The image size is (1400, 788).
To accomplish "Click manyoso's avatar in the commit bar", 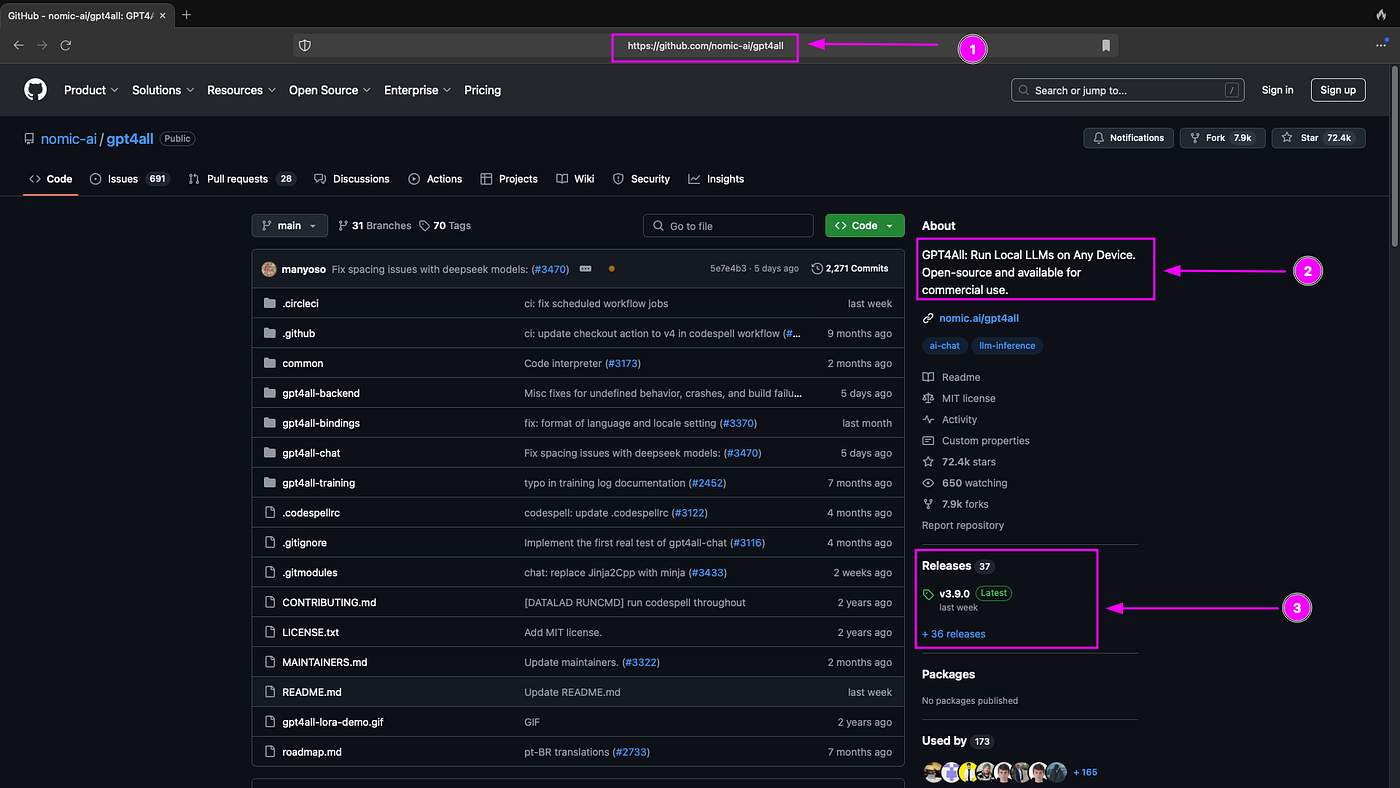I will tap(268, 268).
